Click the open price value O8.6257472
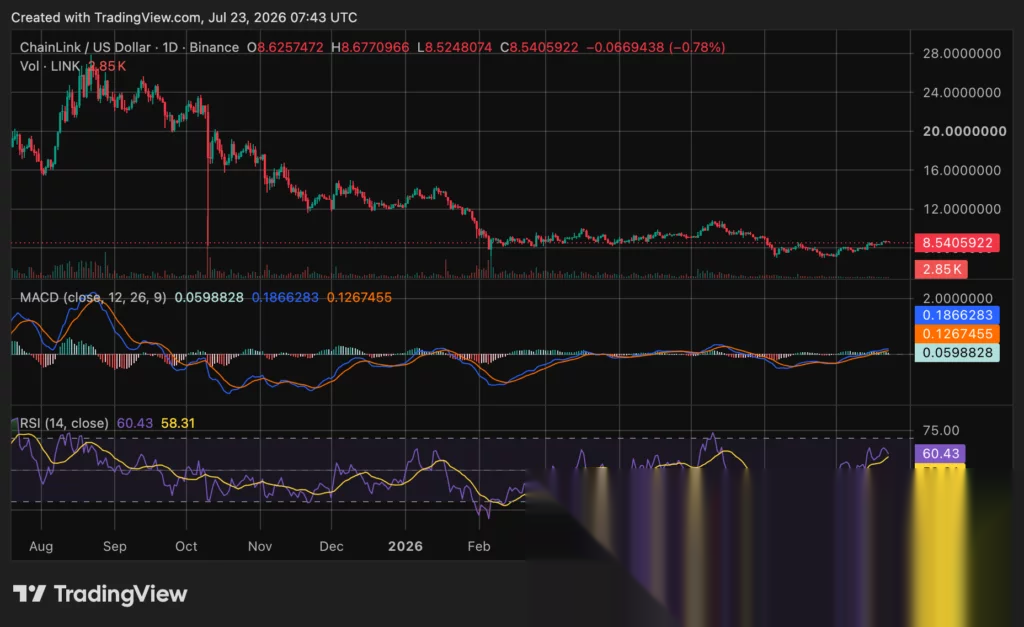This screenshot has height=627, width=1024. point(285,47)
